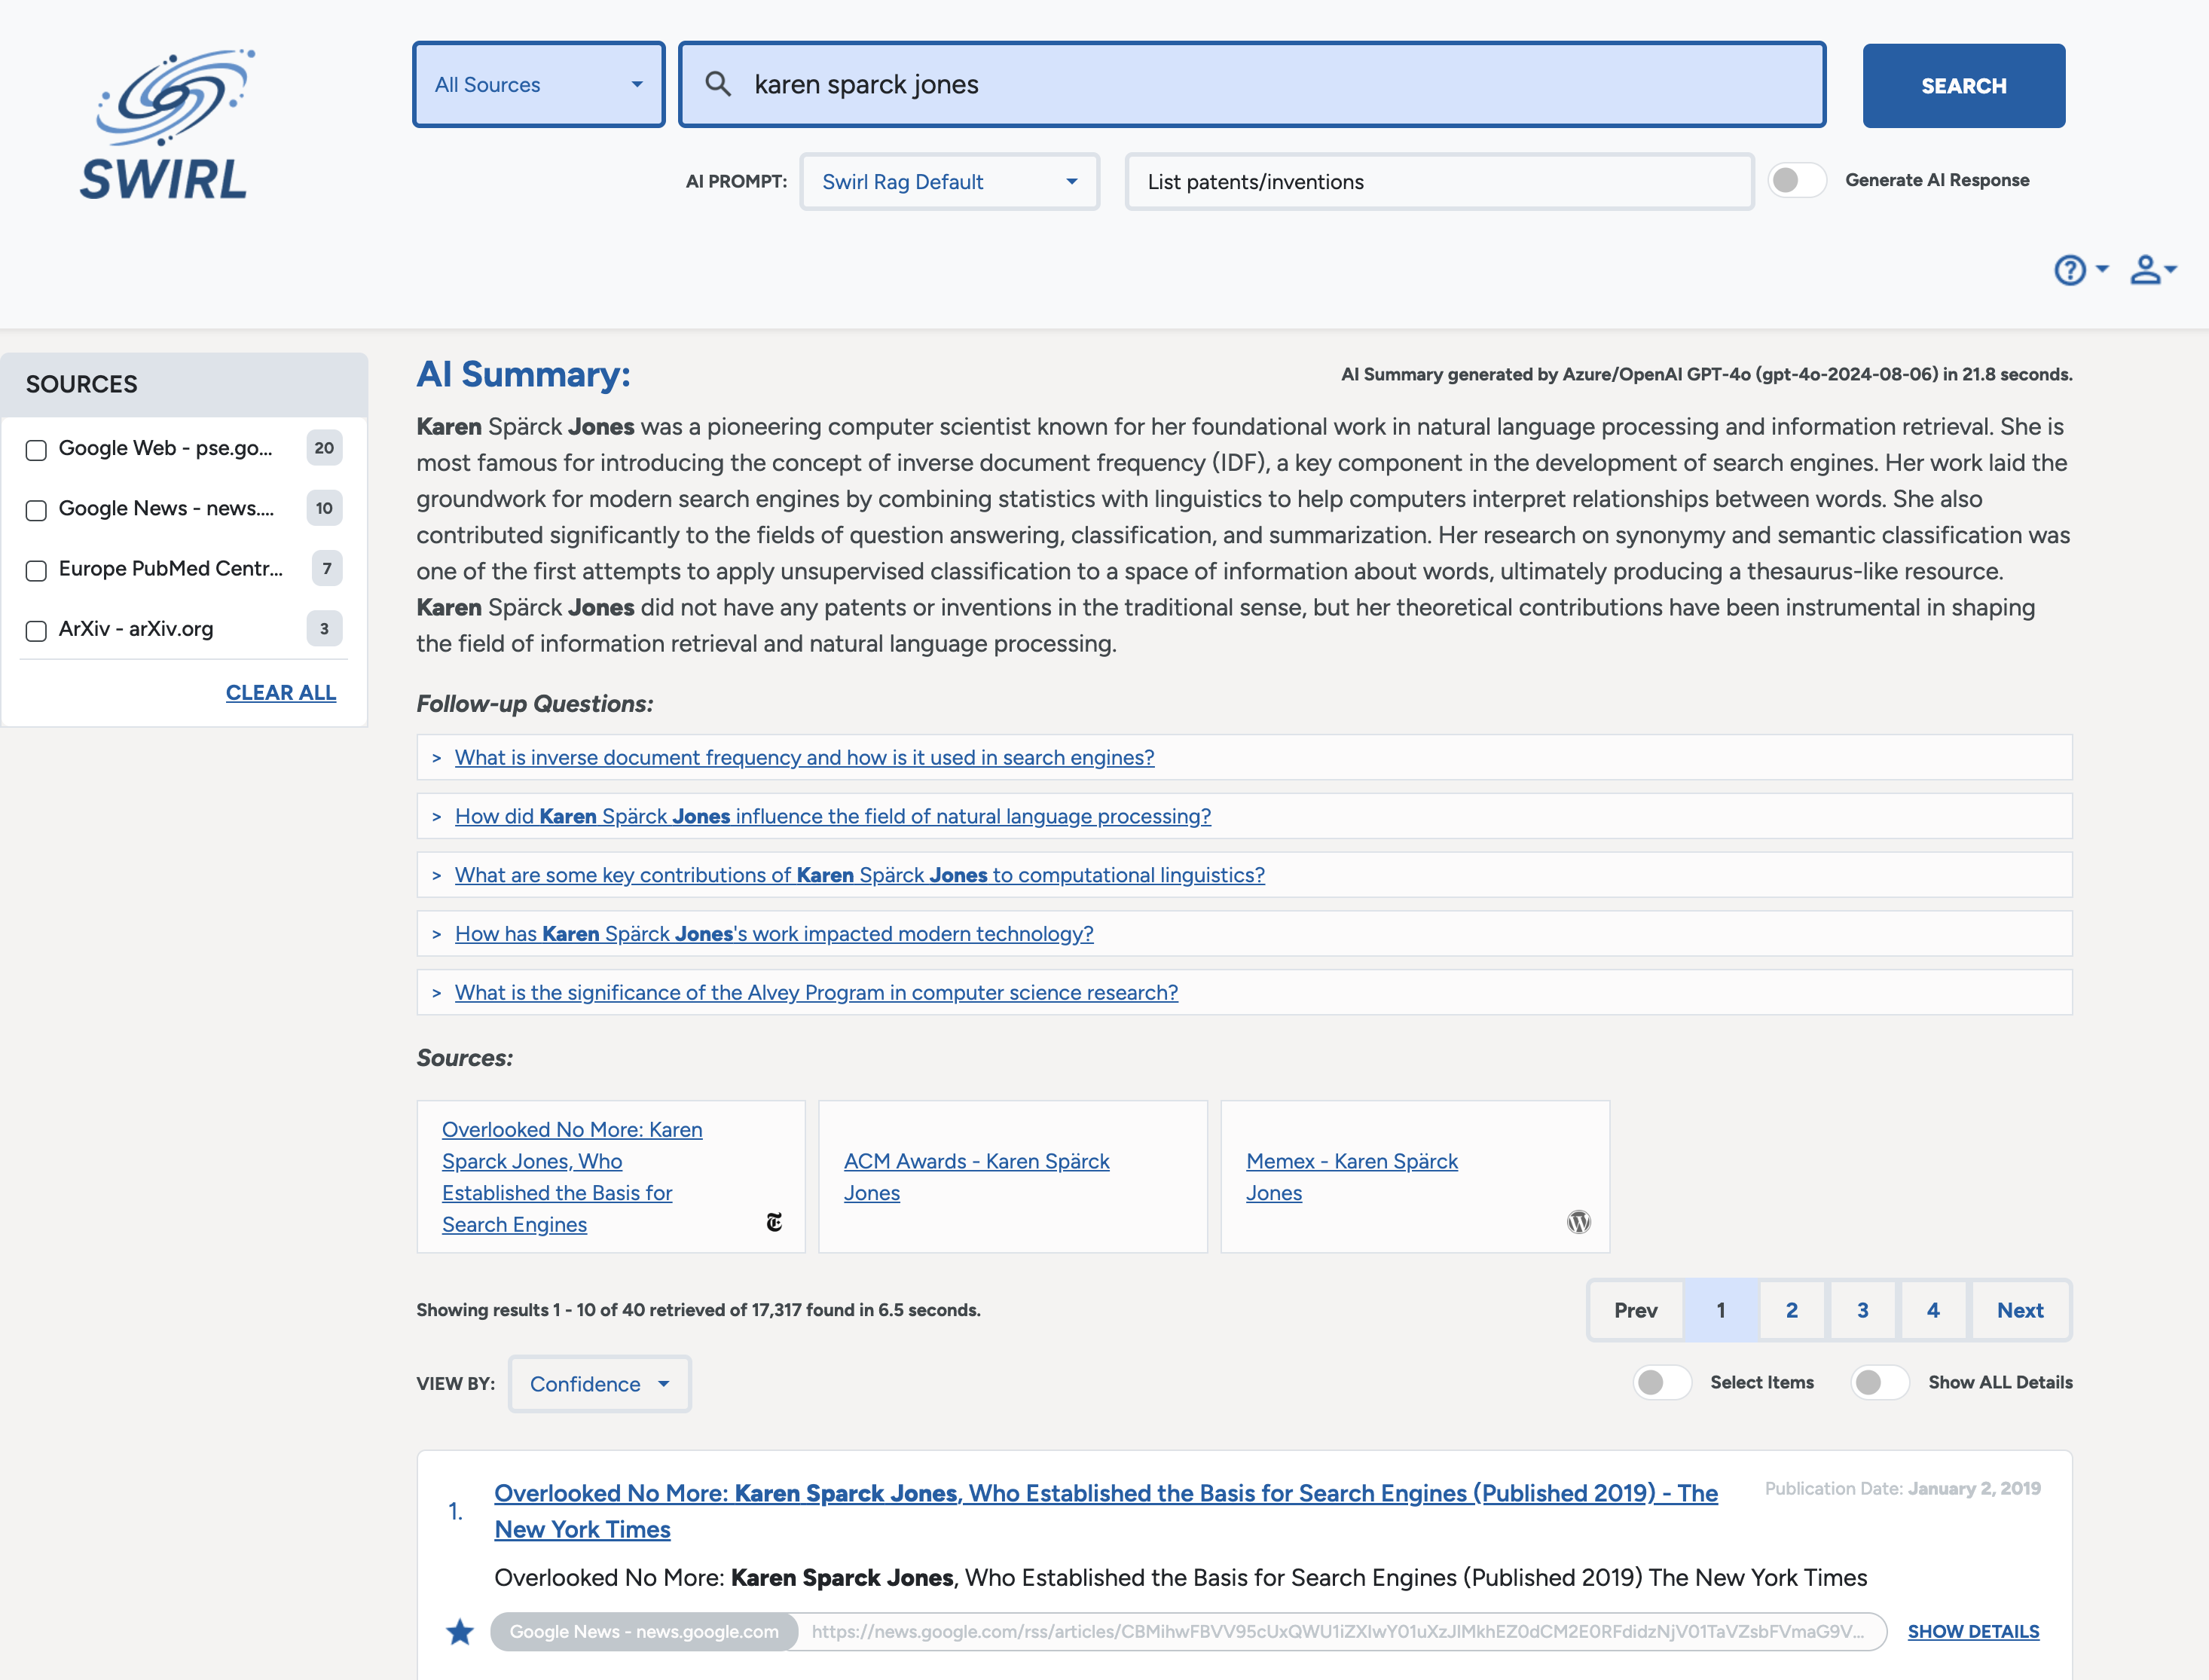Viewport: 2209px width, 1680px height.
Task: Go to results page 1
Action: coord(1721,1310)
